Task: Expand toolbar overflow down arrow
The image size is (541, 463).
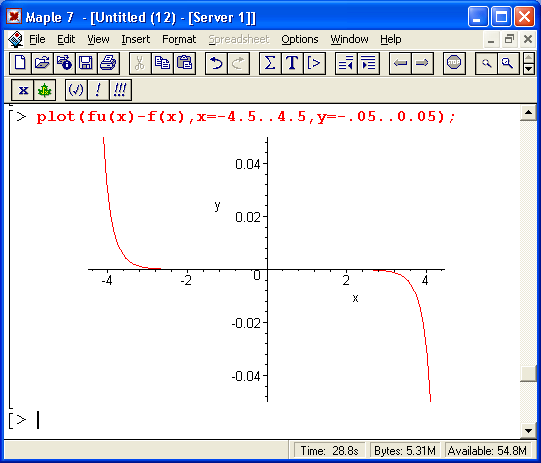Action: point(529,69)
